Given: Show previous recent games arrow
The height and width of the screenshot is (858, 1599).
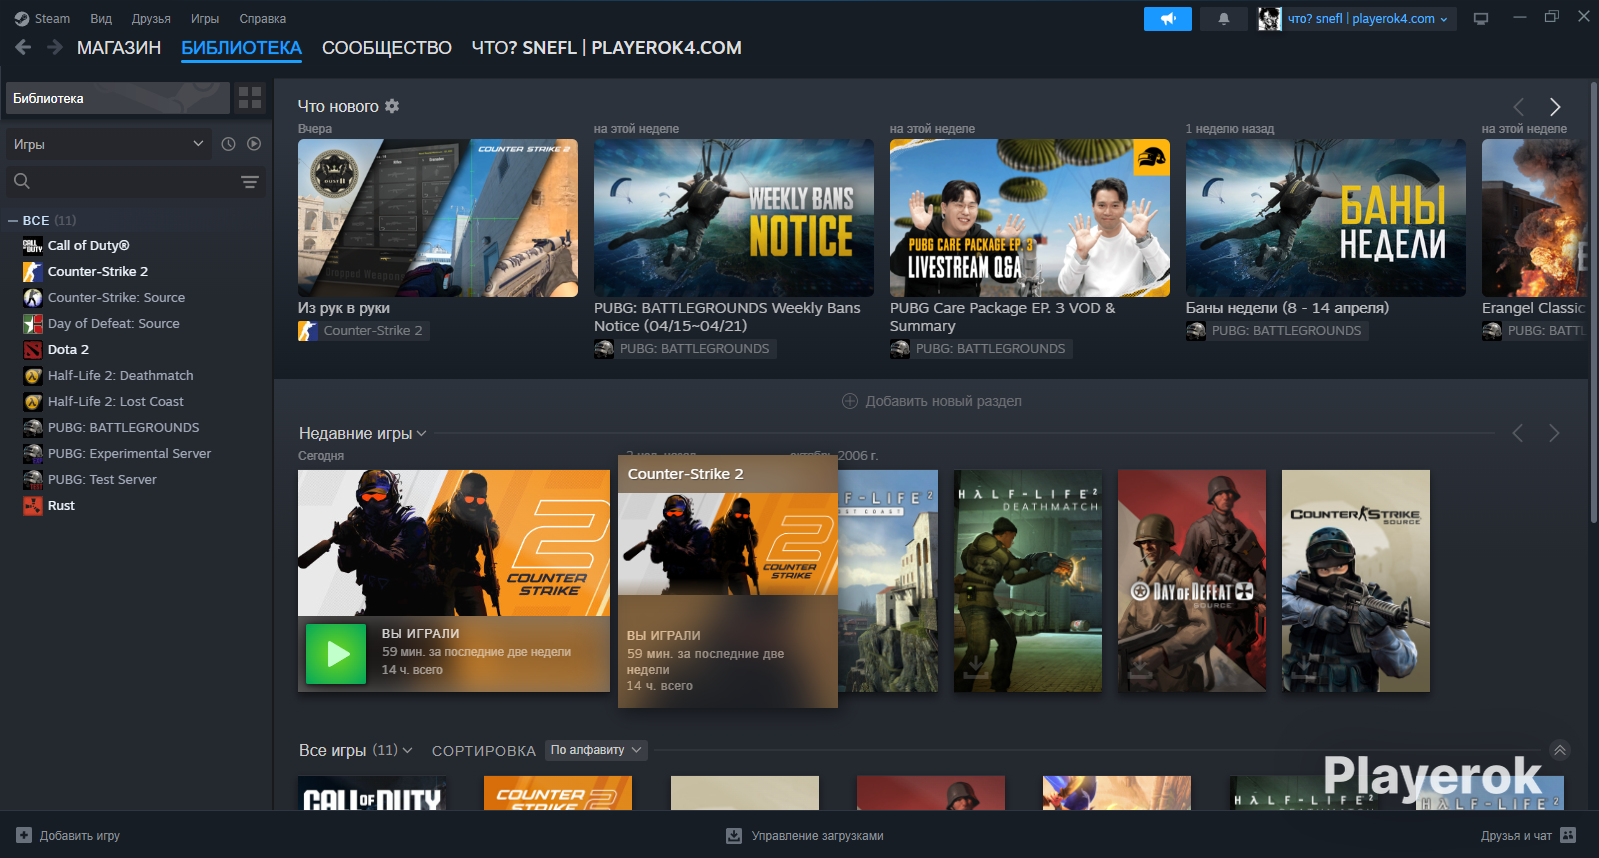Looking at the screenshot, I should pyautogui.click(x=1518, y=433).
